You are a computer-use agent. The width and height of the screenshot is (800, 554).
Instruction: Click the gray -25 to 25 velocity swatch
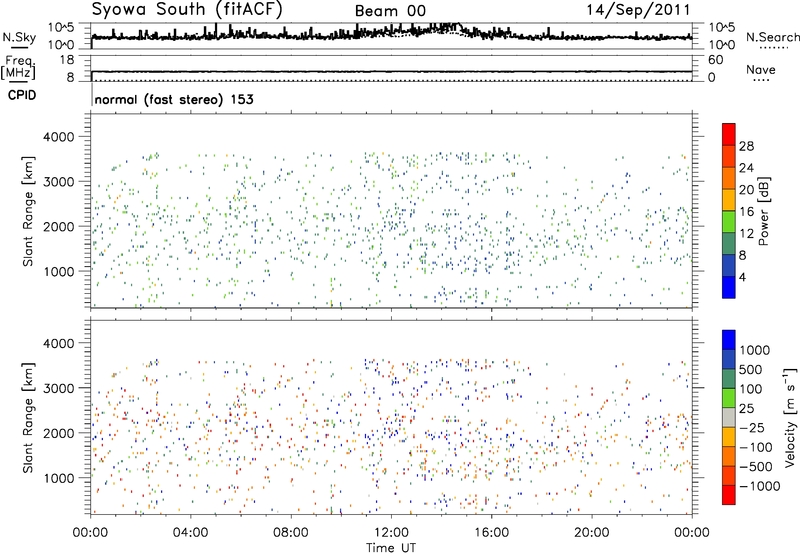tap(729, 417)
